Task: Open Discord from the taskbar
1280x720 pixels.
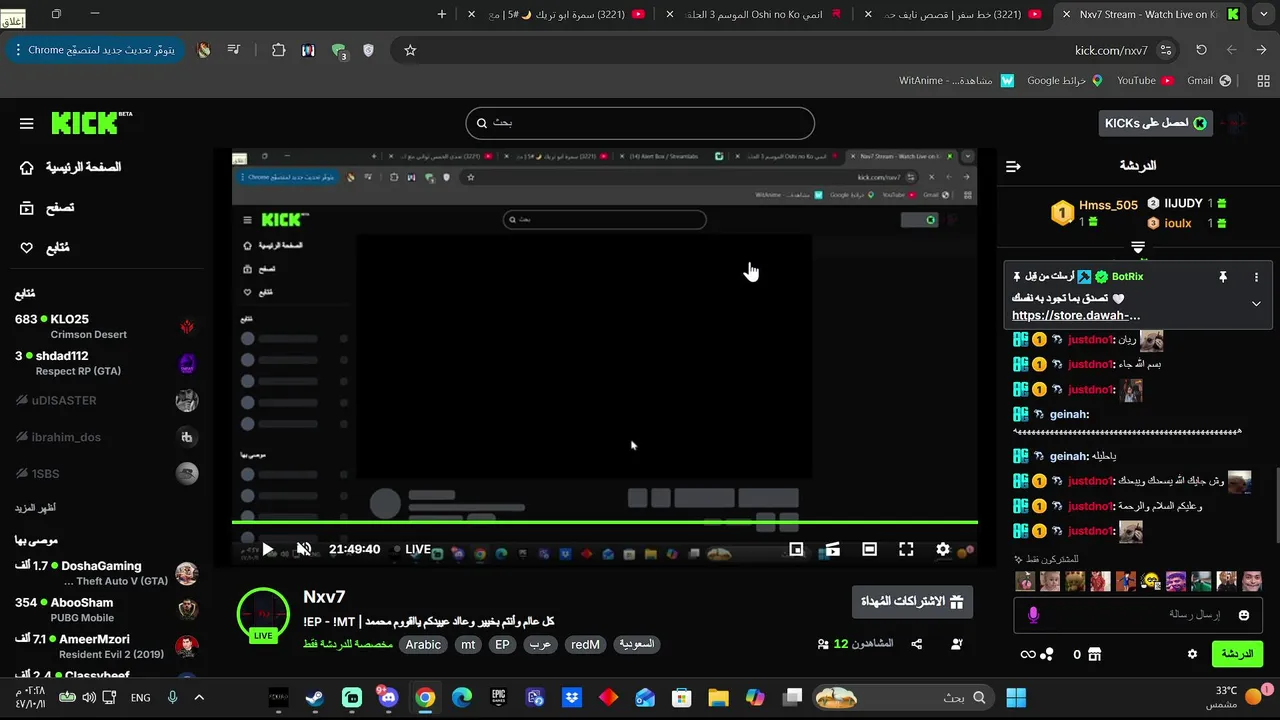Action: [388, 697]
